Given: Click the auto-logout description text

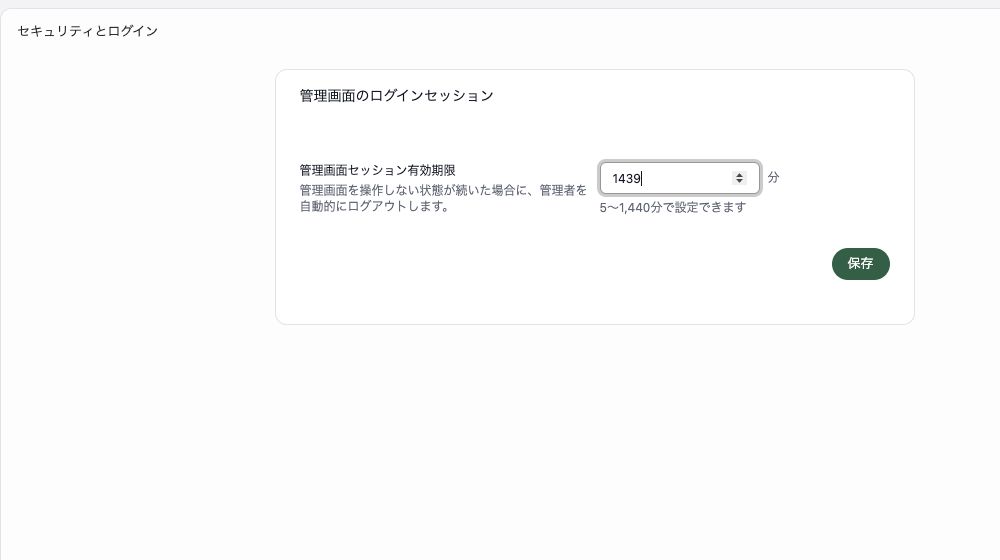Looking at the screenshot, I should 443,198.
